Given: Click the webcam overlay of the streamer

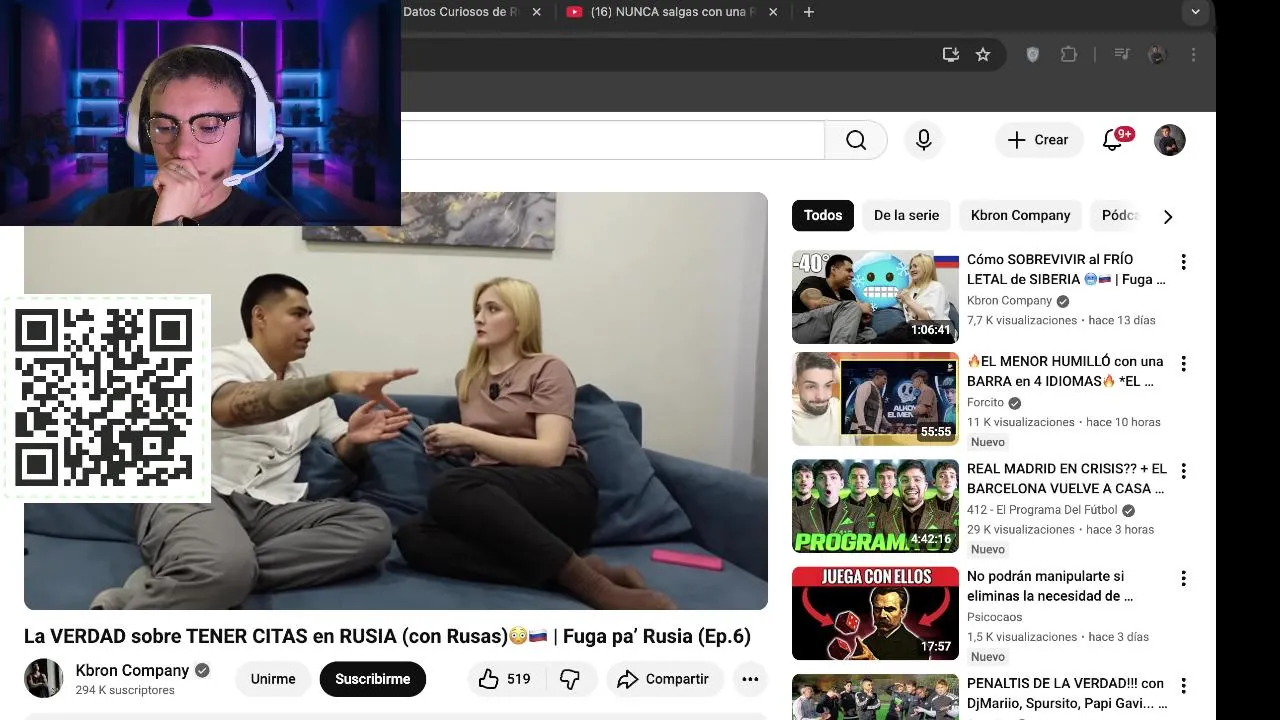Looking at the screenshot, I should [x=200, y=112].
